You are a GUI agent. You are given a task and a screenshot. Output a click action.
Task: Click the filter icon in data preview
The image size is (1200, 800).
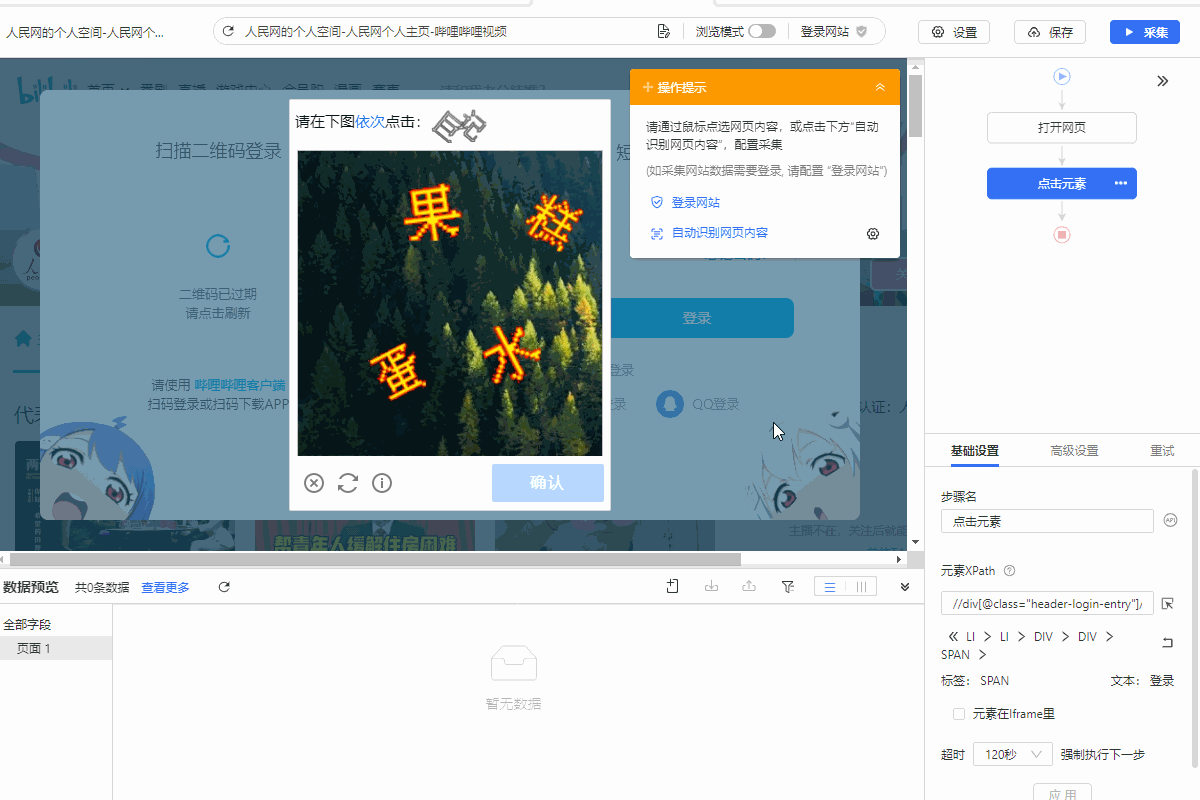[x=787, y=587]
